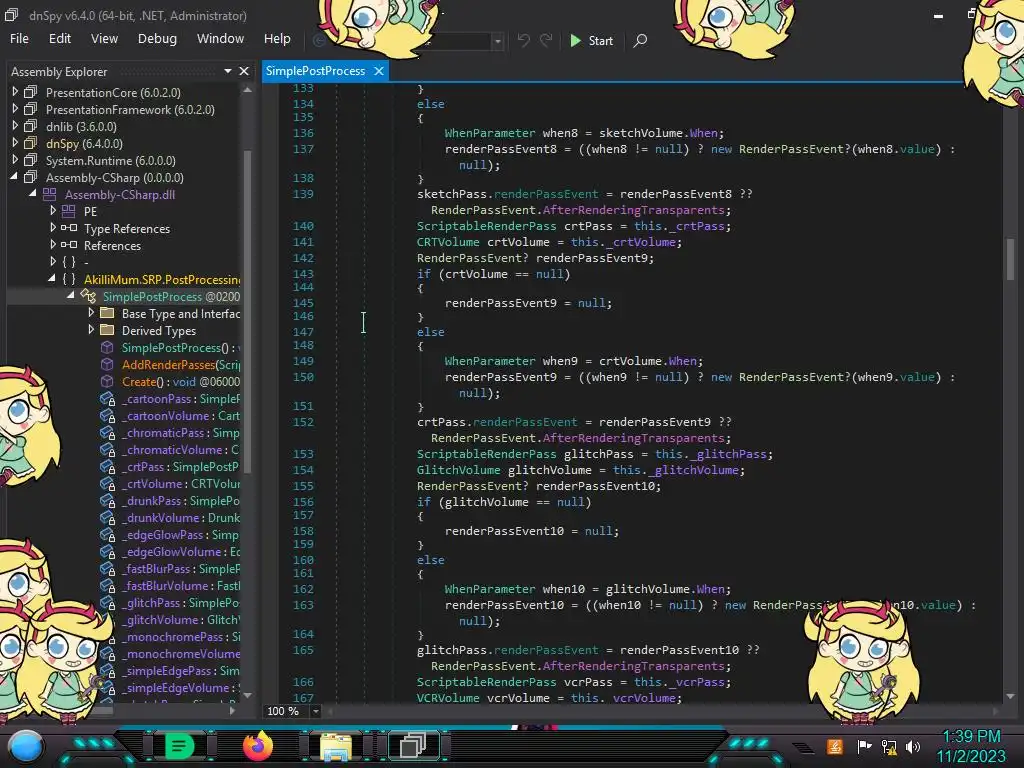The width and height of the screenshot is (1024, 768).
Task: Click _vcrPass reference on line 166
Action: coord(697,682)
